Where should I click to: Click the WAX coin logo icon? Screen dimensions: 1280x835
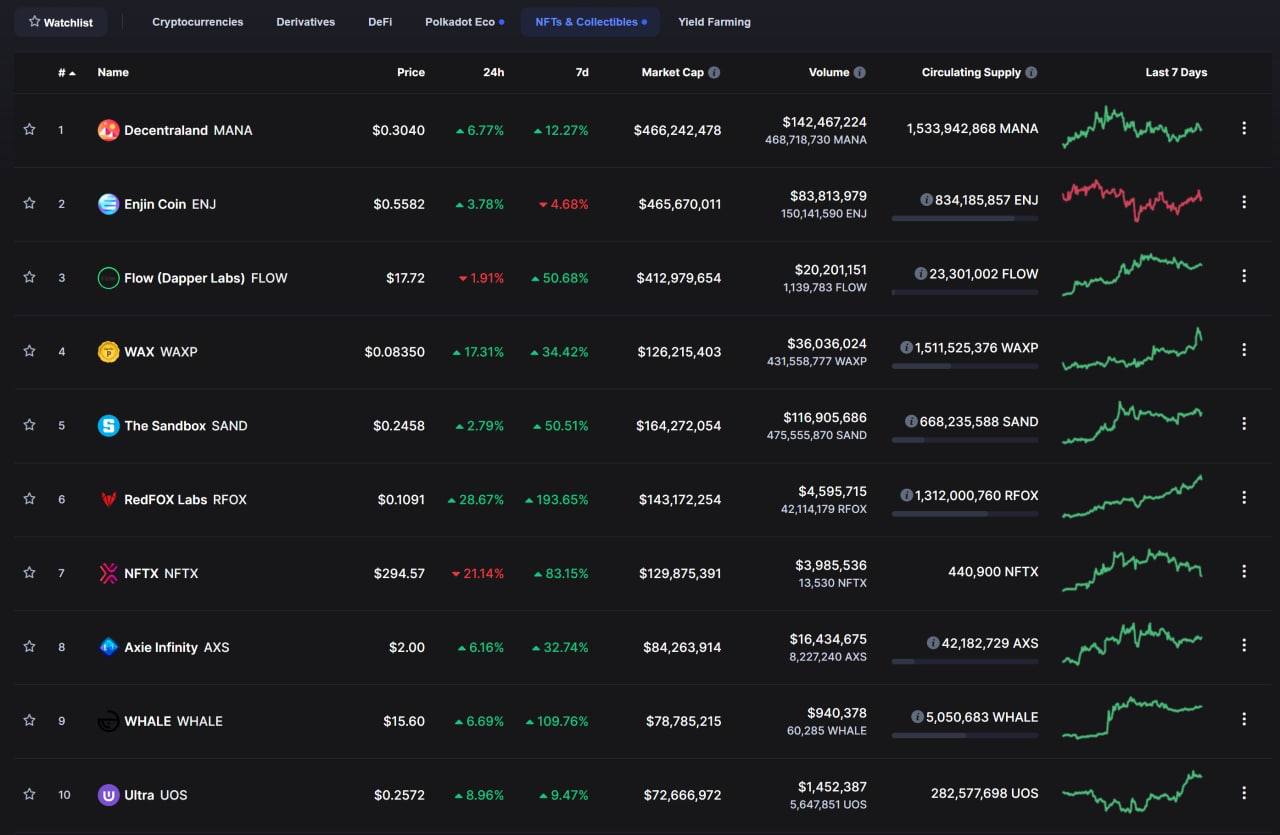108,352
